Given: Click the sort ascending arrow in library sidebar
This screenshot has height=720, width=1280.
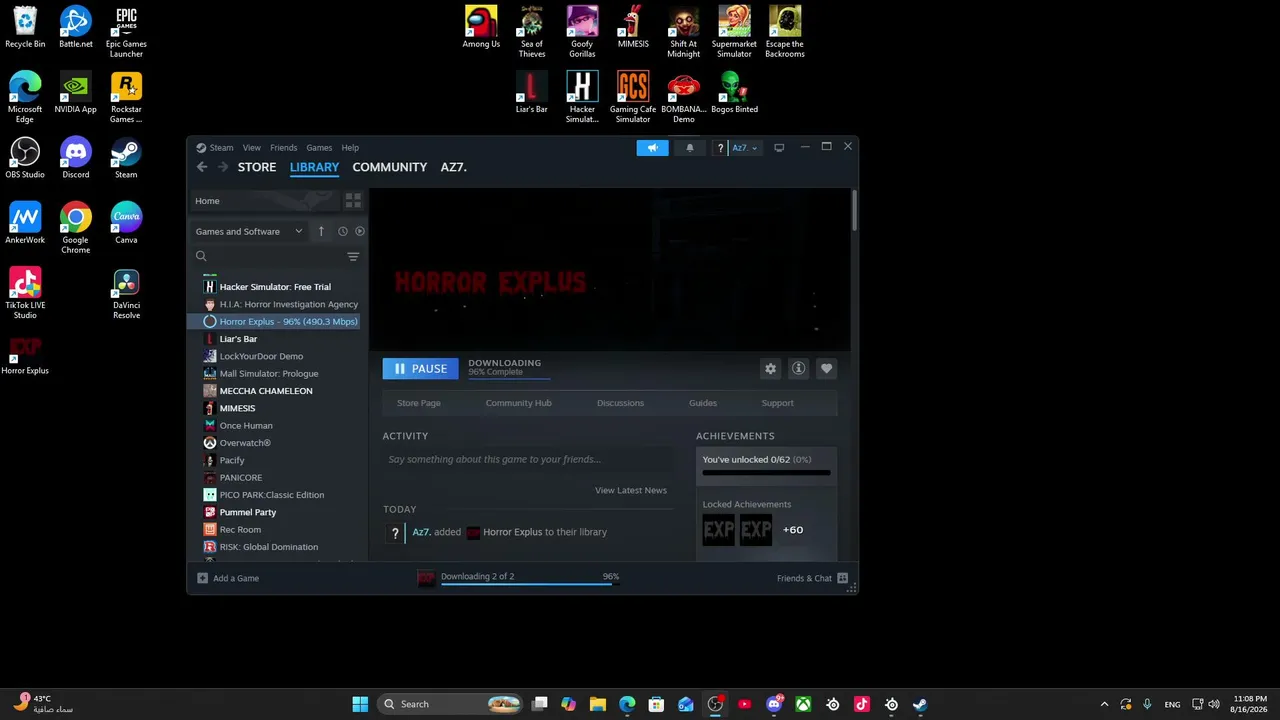Looking at the screenshot, I should coord(321,231).
